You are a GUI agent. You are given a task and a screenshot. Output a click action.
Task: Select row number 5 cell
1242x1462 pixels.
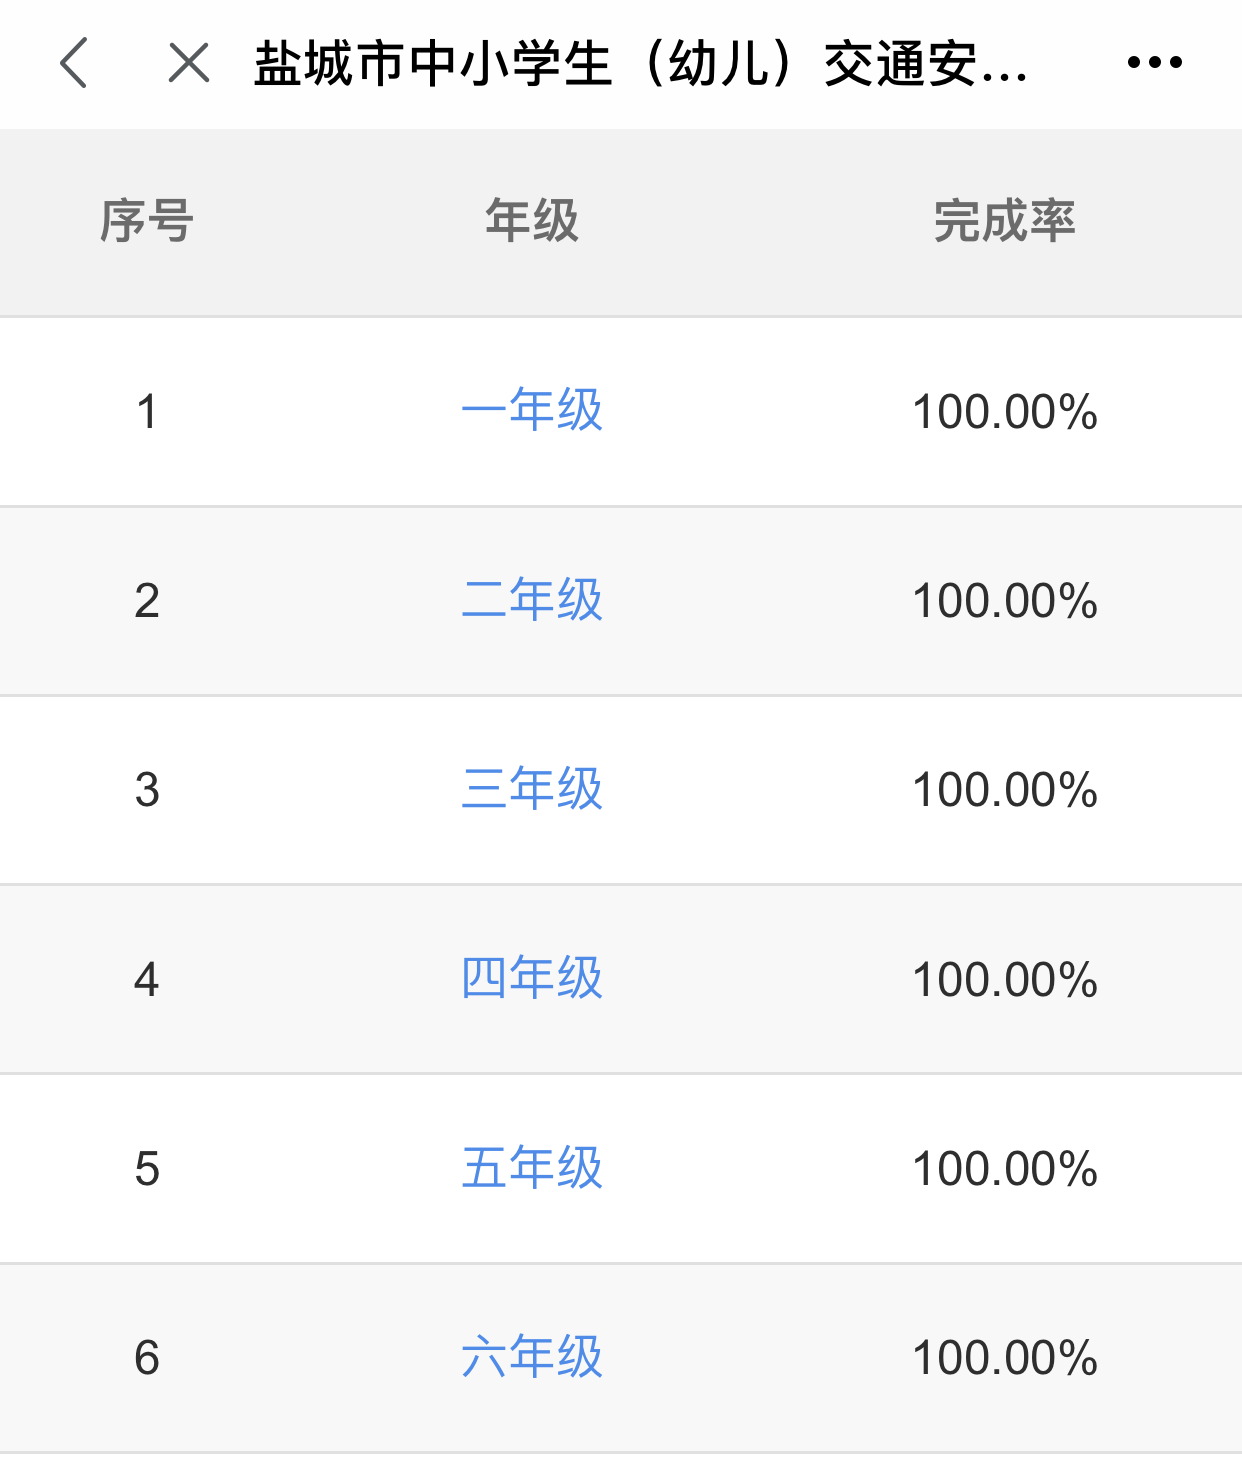point(147,1169)
